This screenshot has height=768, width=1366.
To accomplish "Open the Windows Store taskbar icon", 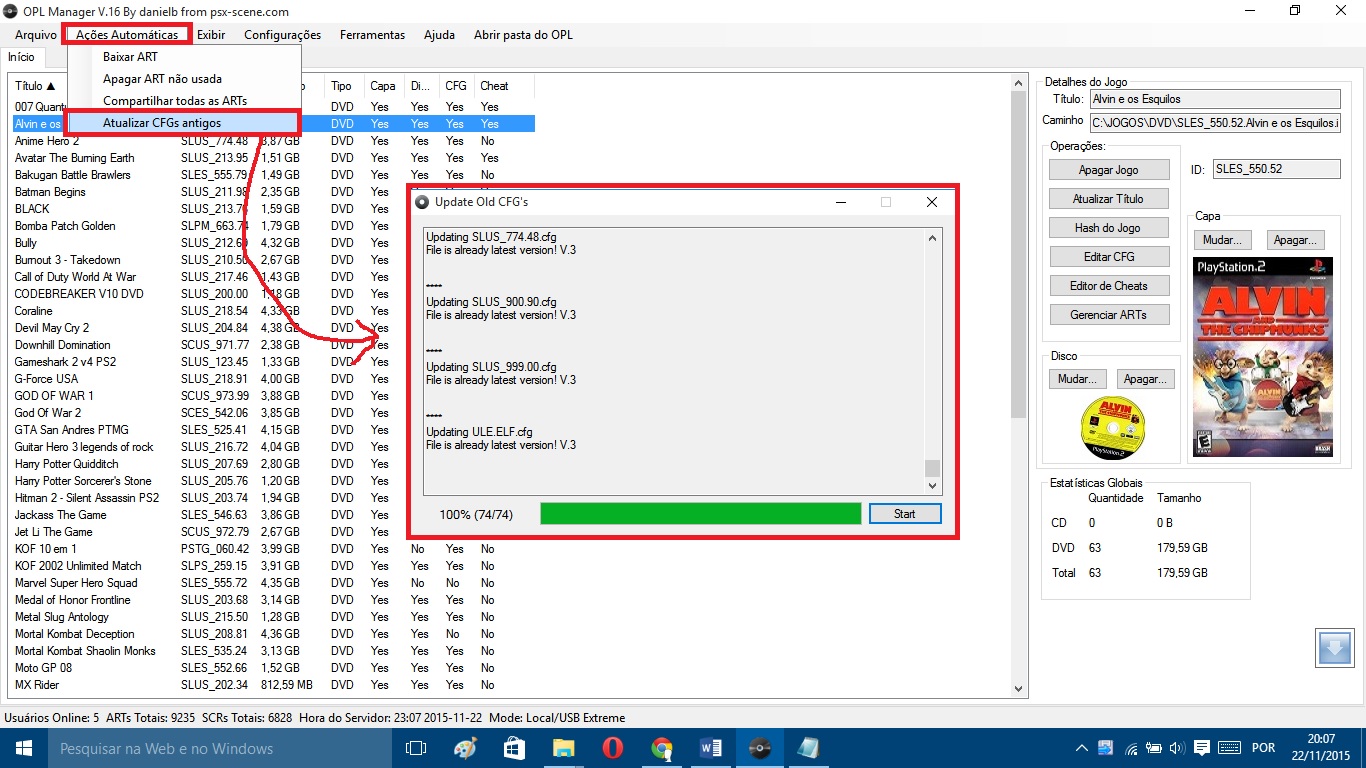I will 514,748.
